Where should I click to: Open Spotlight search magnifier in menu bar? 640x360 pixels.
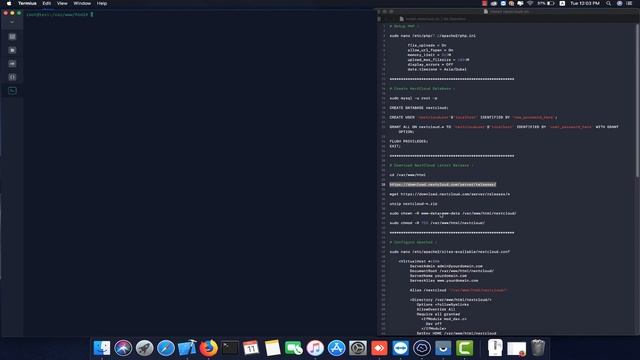click(609, 3)
